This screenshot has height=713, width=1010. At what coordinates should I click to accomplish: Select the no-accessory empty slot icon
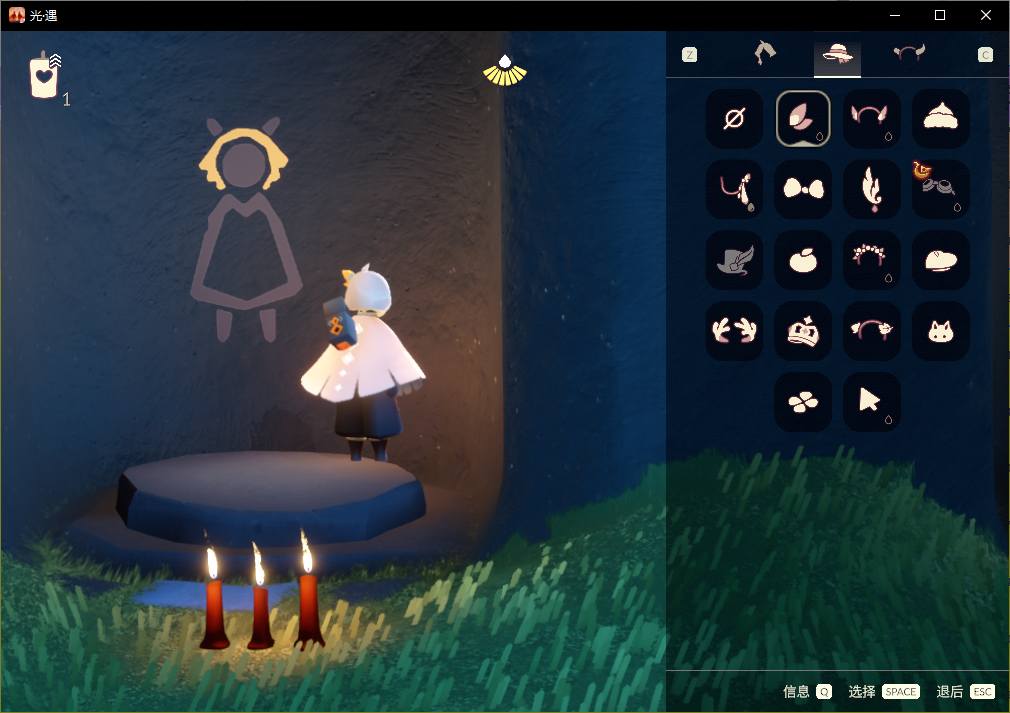click(734, 119)
